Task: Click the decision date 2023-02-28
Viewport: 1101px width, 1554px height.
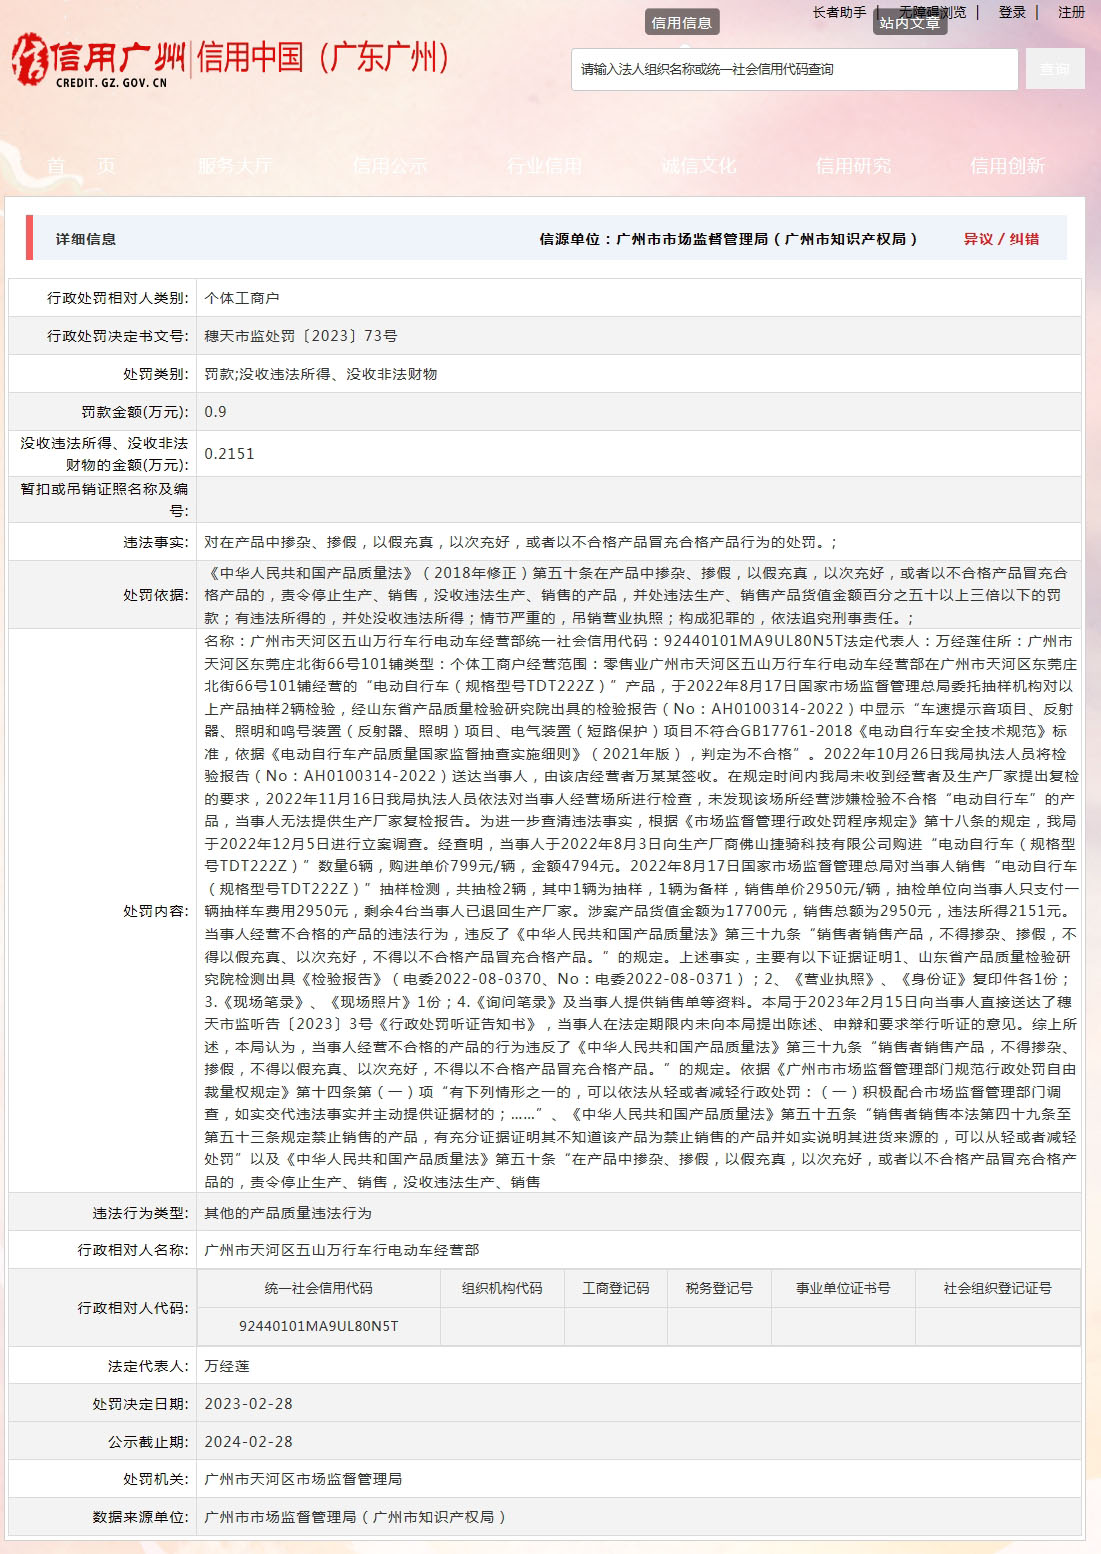Action: point(248,1404)
